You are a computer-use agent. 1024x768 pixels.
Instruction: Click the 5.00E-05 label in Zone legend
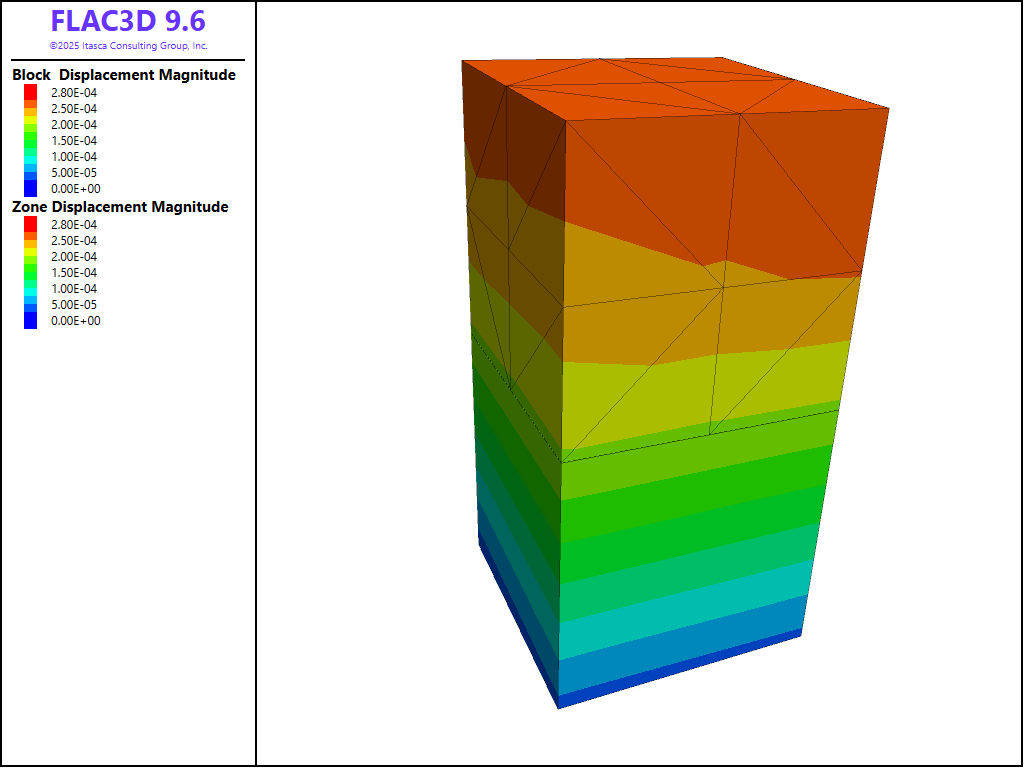click(75, 305)
